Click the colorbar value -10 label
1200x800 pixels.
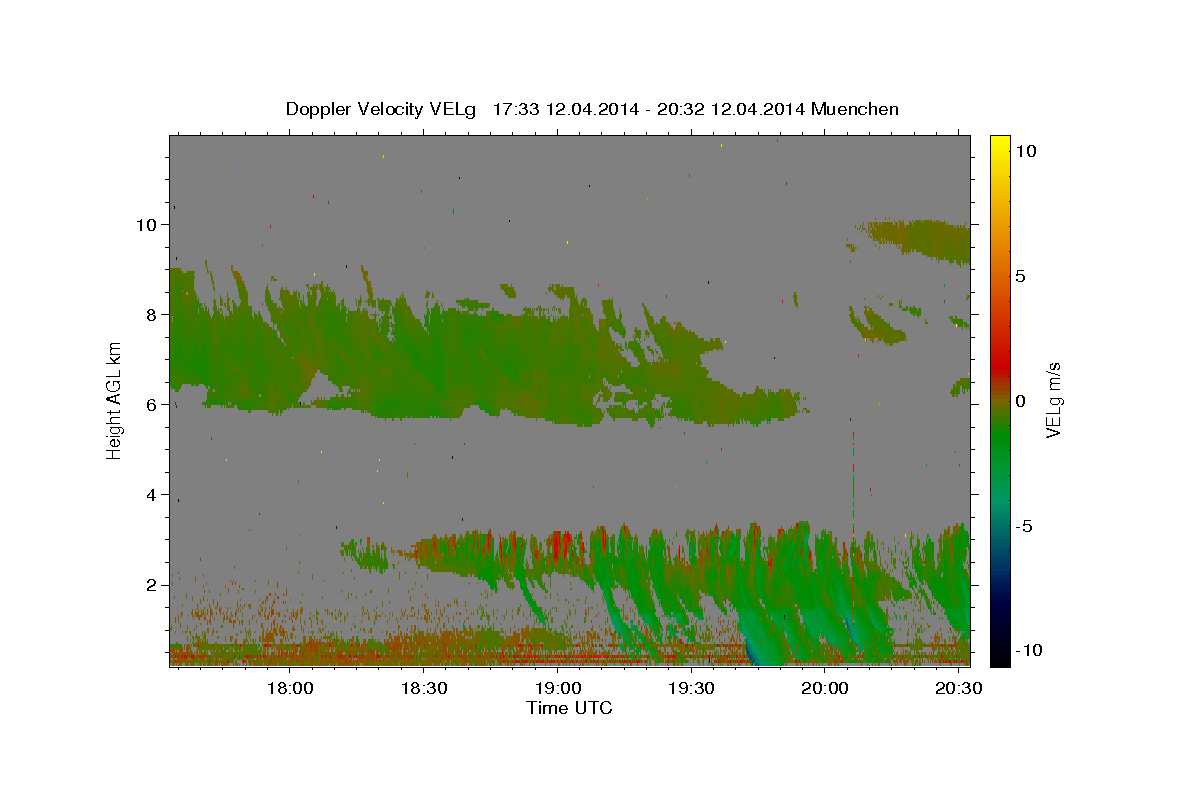pyautogui.click(x=1029, y=651)
